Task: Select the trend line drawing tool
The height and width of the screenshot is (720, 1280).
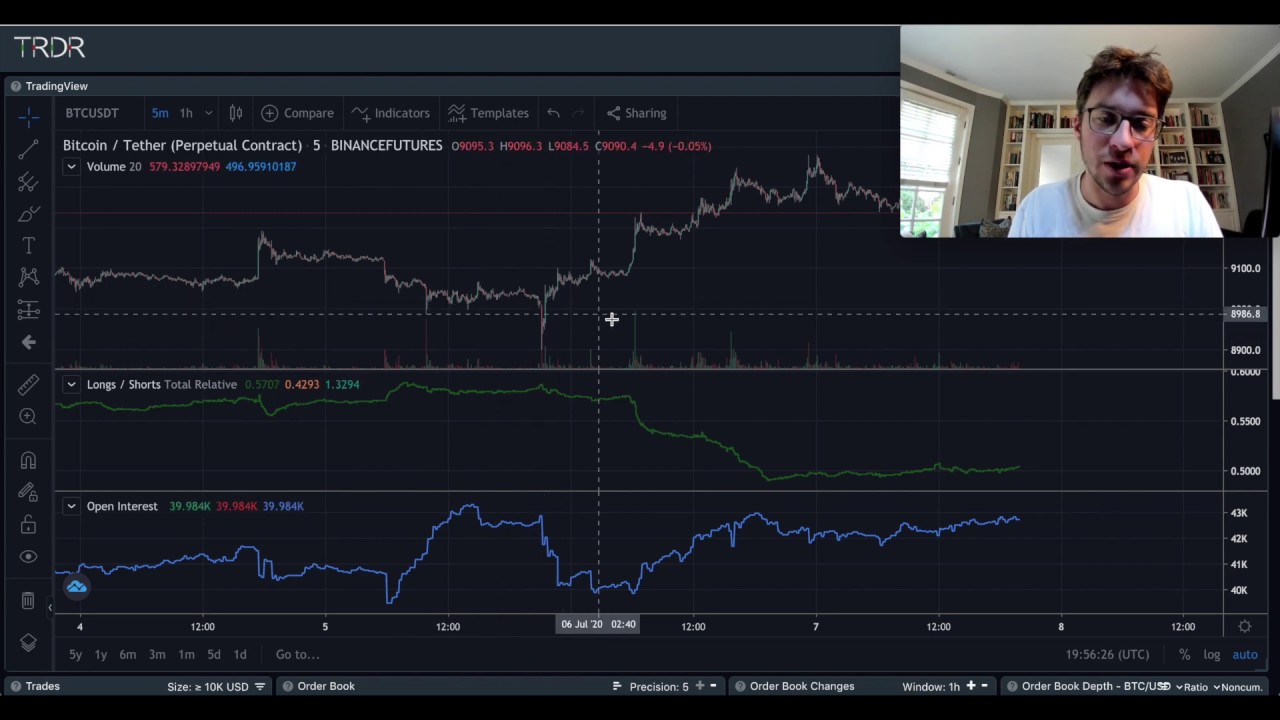Action: pos(28,150)
